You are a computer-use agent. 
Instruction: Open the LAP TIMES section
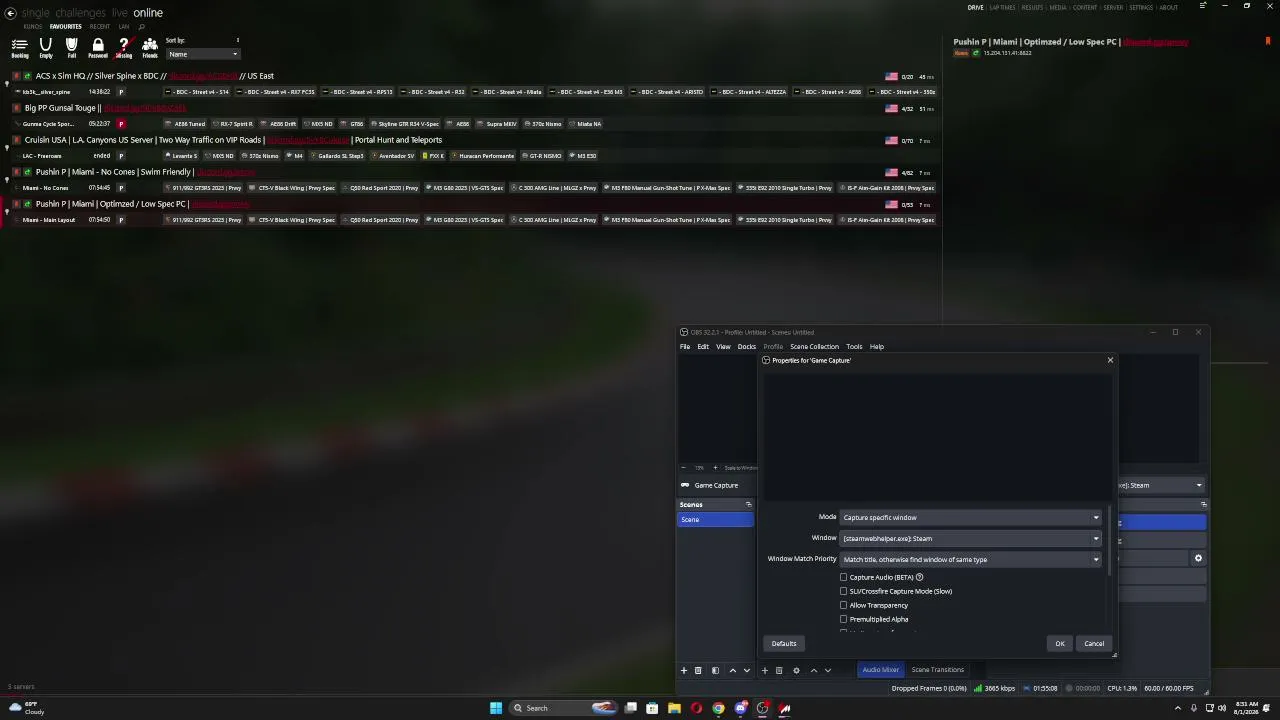pos(1002,8)
